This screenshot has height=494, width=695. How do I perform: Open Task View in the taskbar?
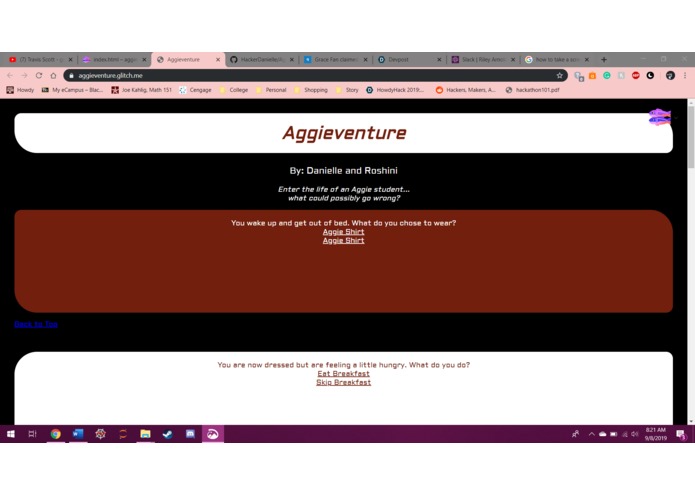tap(32, 434)
